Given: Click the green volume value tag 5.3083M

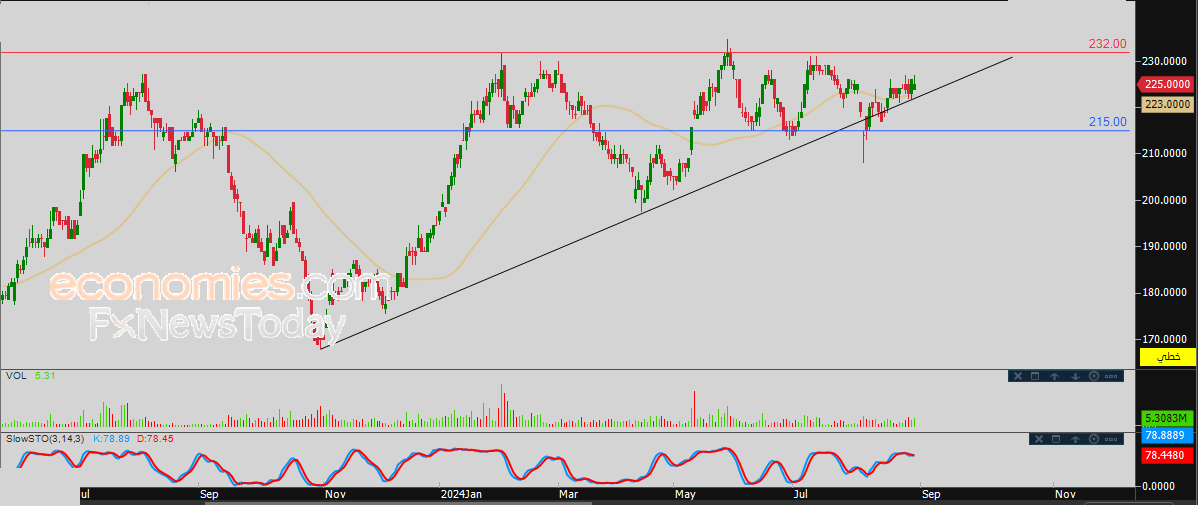Looking at the screenshot, I should [1167, 418].
